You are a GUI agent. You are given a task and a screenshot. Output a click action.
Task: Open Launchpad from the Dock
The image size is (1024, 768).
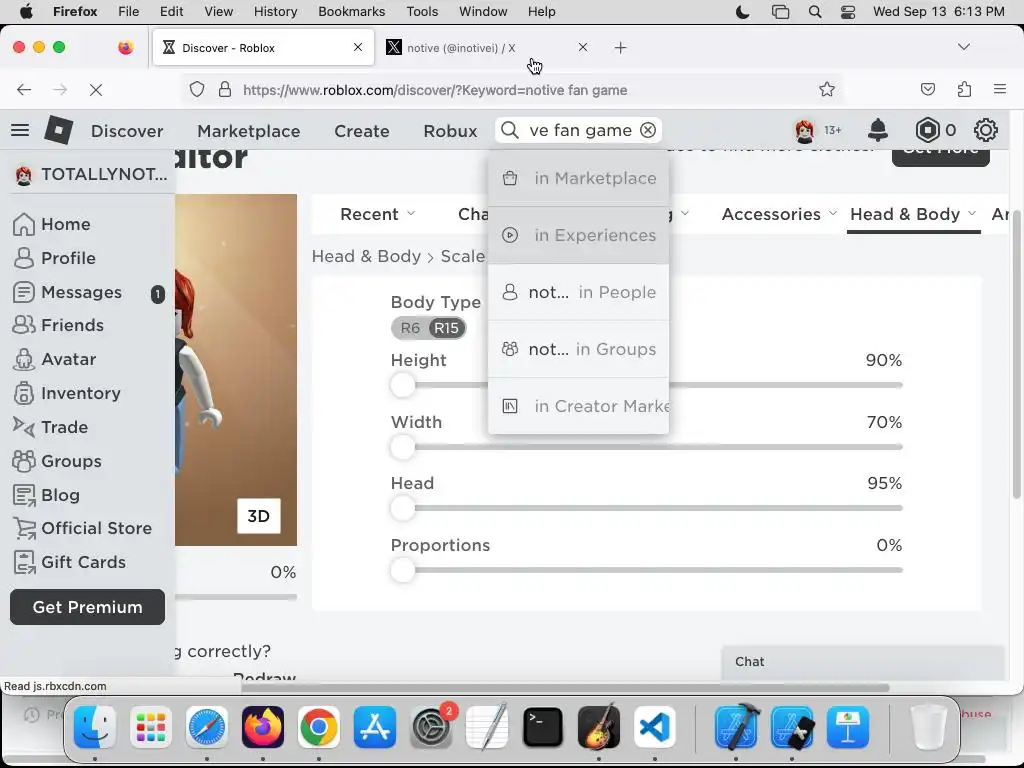point(151,727)
